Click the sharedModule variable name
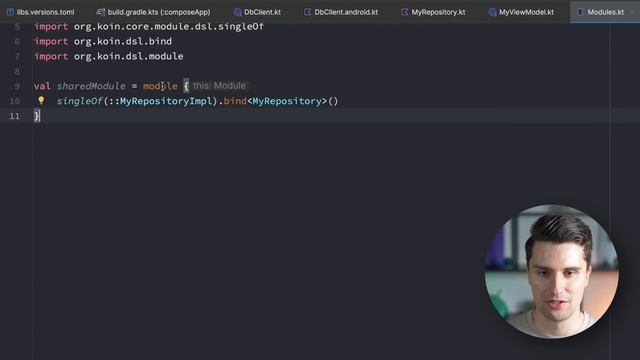 tap(91, 86)
